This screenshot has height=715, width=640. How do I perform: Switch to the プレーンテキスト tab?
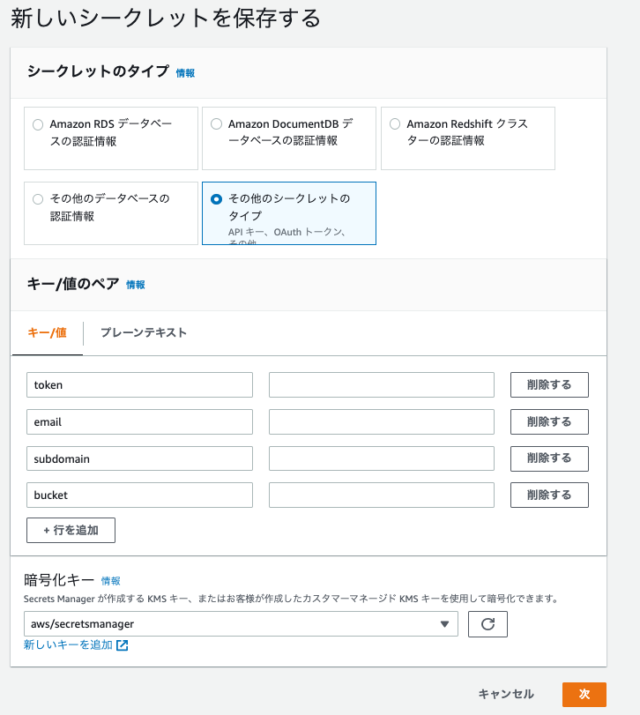143,333
